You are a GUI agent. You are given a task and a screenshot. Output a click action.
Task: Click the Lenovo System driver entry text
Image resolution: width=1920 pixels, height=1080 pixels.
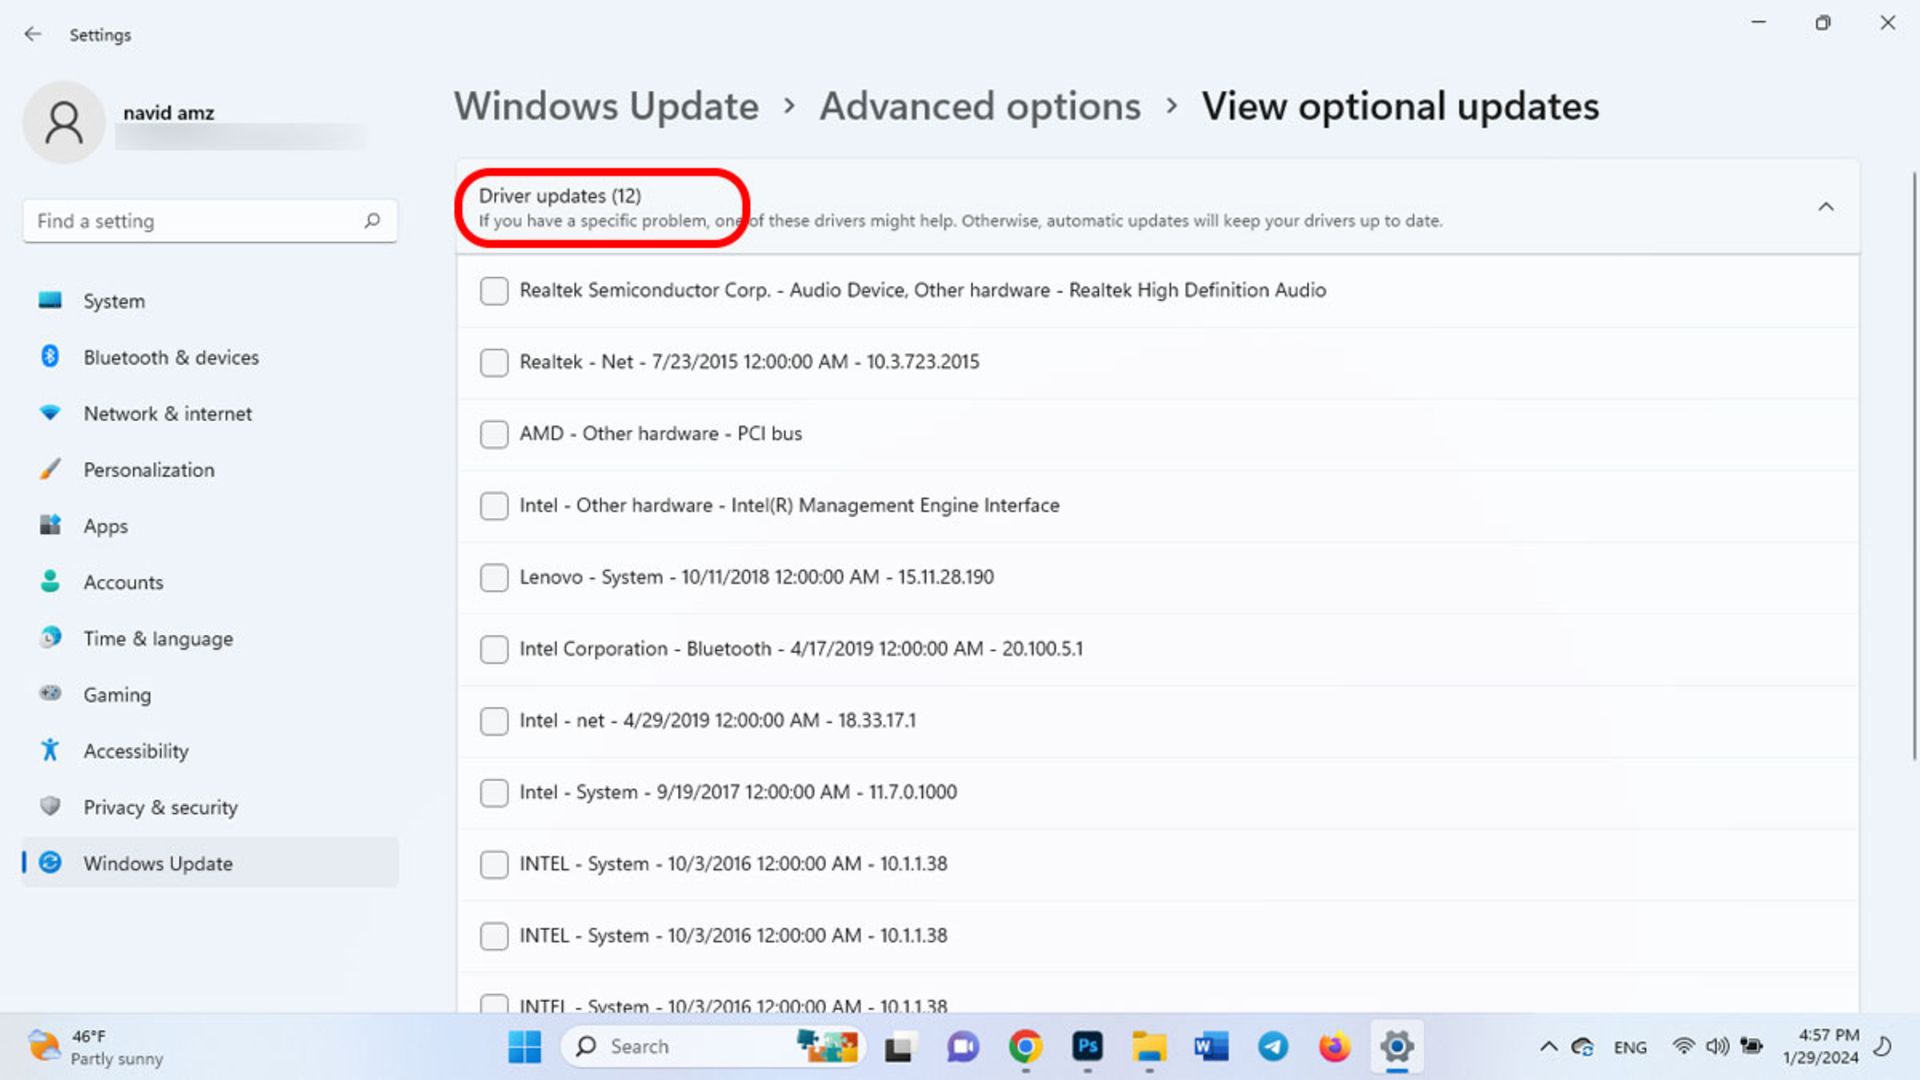tap(756, 577)
